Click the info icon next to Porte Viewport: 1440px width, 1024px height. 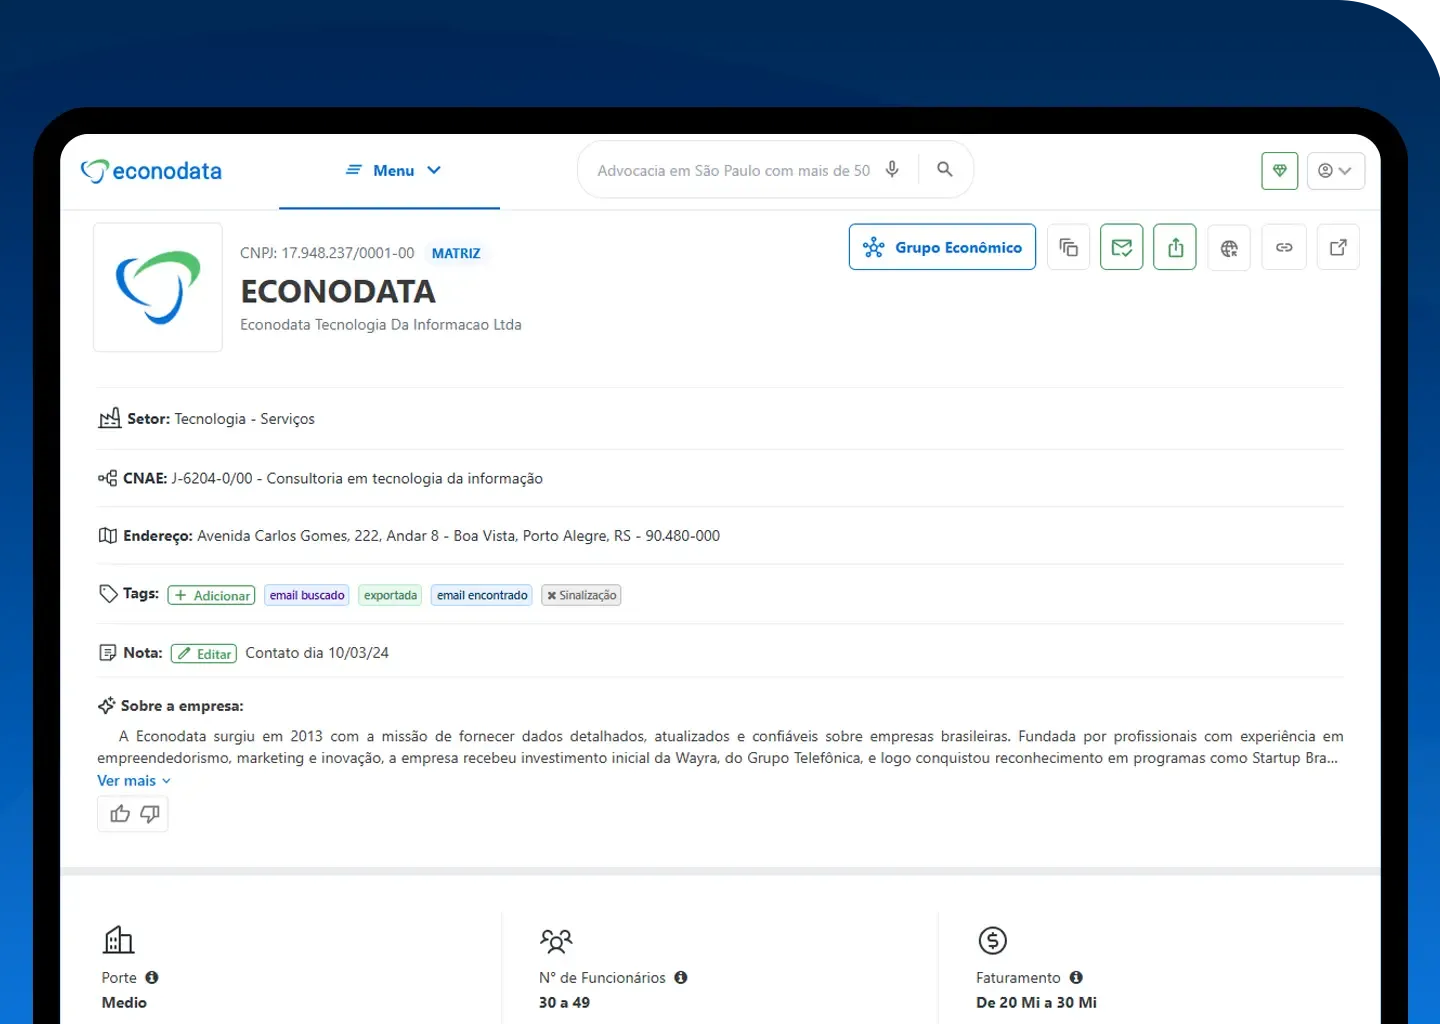coord(151,977)
